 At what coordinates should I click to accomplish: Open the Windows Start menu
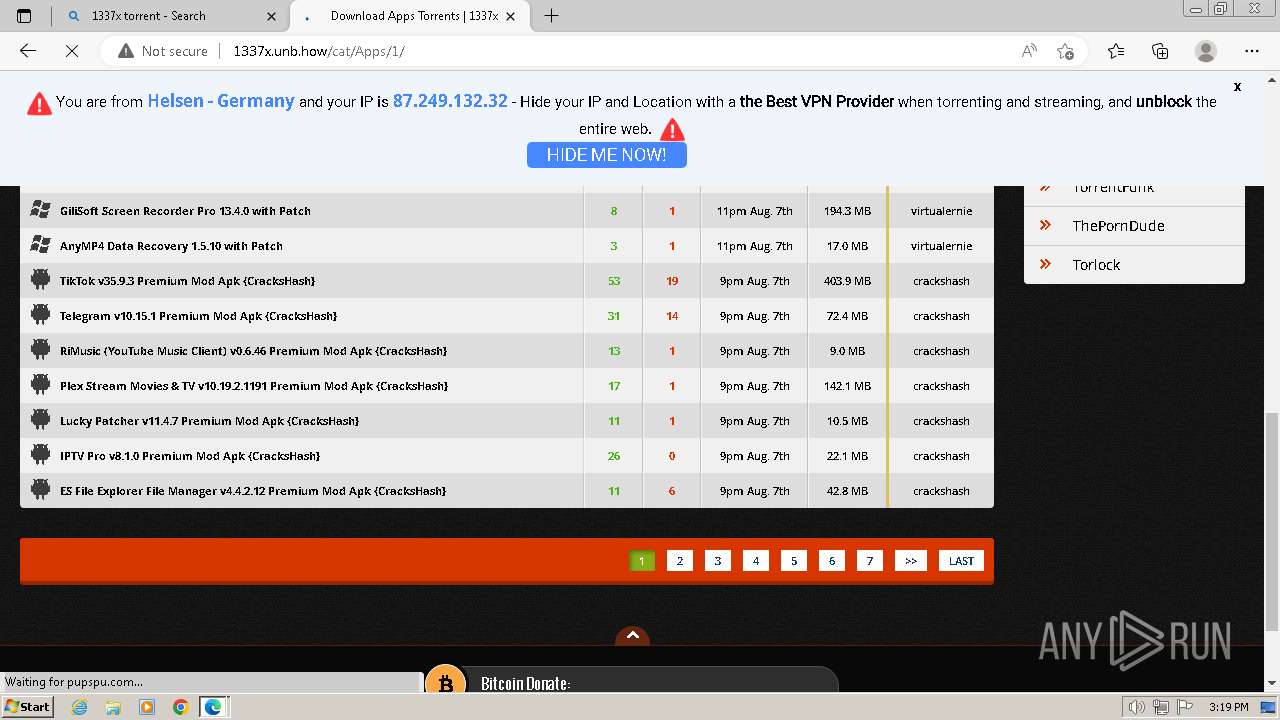click(x=28, y=706)
